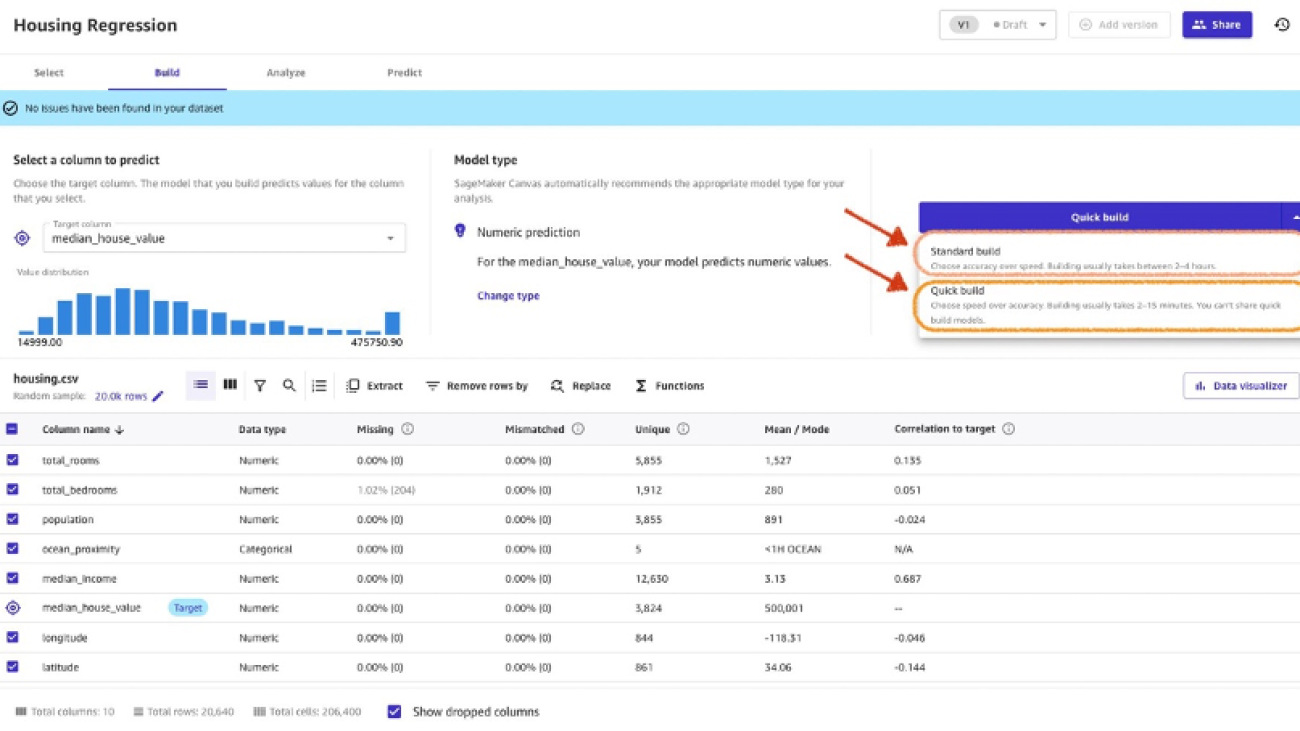Viewport: 1300px width, 731px height.
Task: Click the median_income column name
Action: 79,579
